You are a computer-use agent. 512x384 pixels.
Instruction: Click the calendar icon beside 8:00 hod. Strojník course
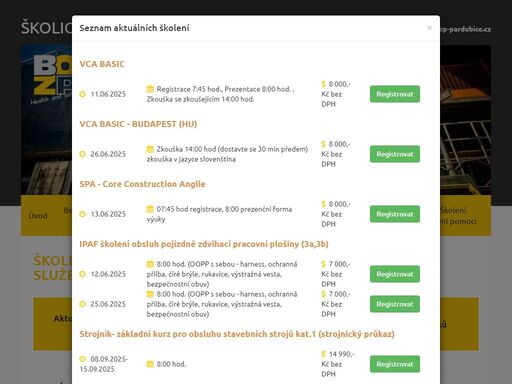pyautogui.click(x=150, y=364)
